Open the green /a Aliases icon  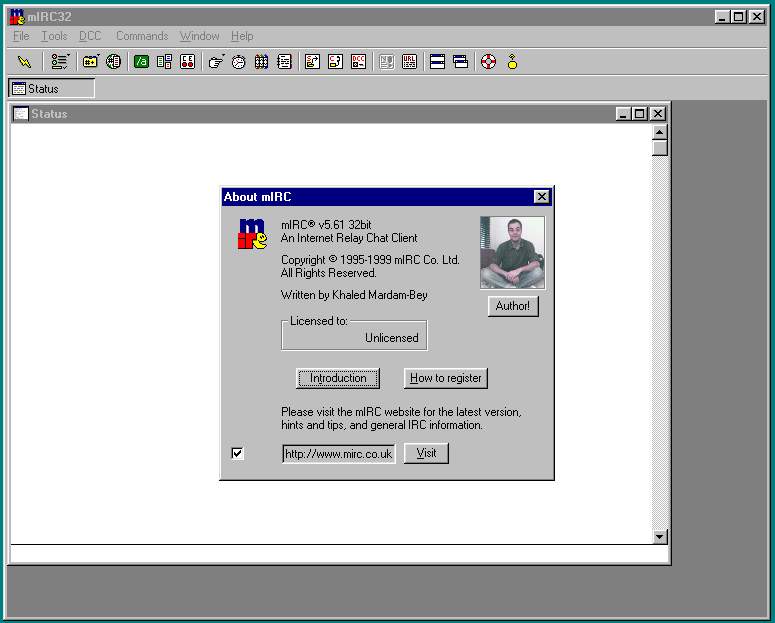(x=141, y=62)
